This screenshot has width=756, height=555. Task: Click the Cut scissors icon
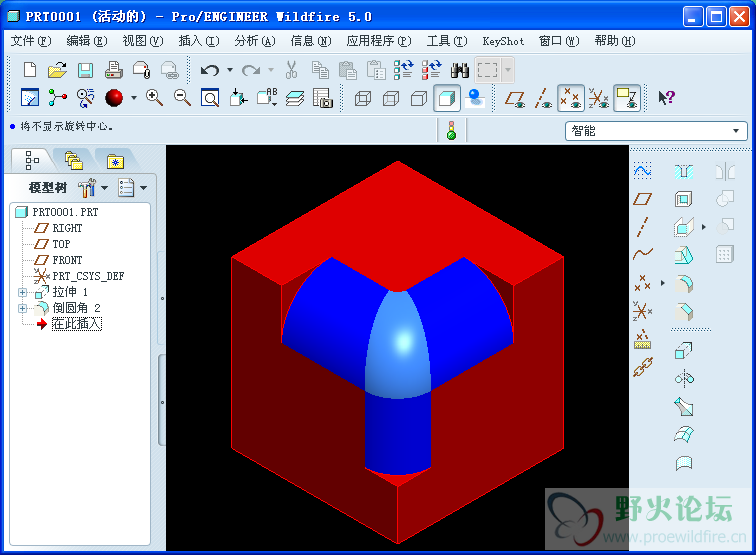[291, 70]
